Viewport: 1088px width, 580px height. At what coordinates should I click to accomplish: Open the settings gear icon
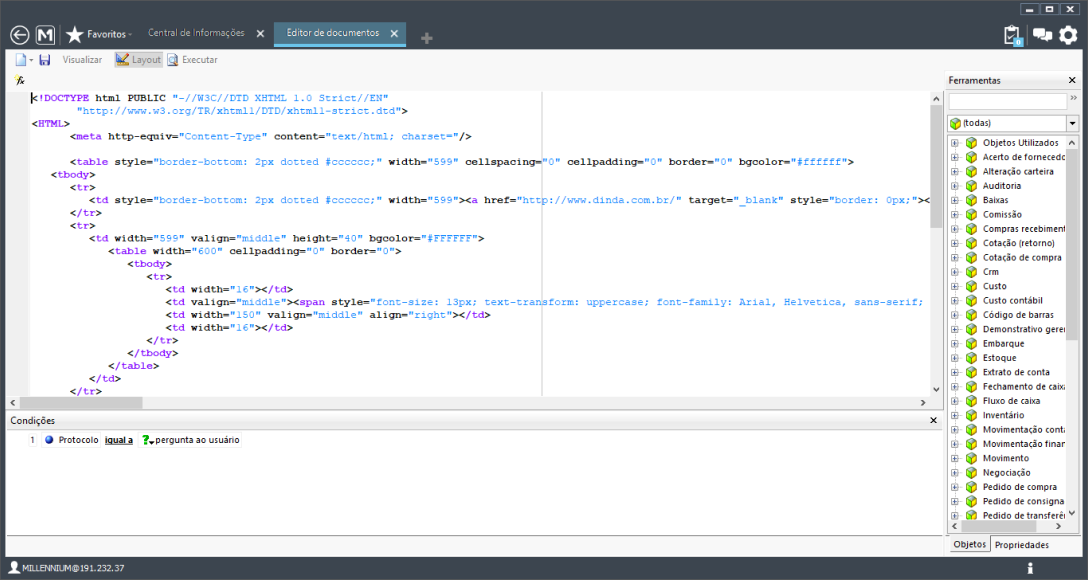pos(1069,35)
